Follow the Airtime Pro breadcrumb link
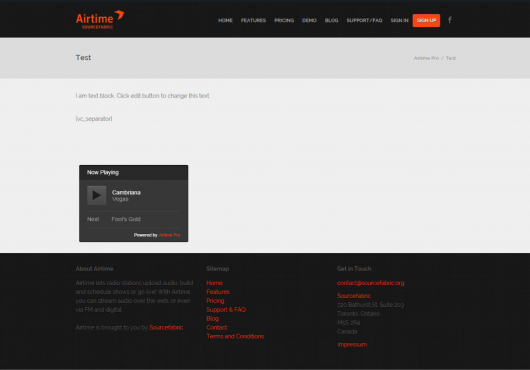Viewport: 530px width, 370px height. pos(426,58)
